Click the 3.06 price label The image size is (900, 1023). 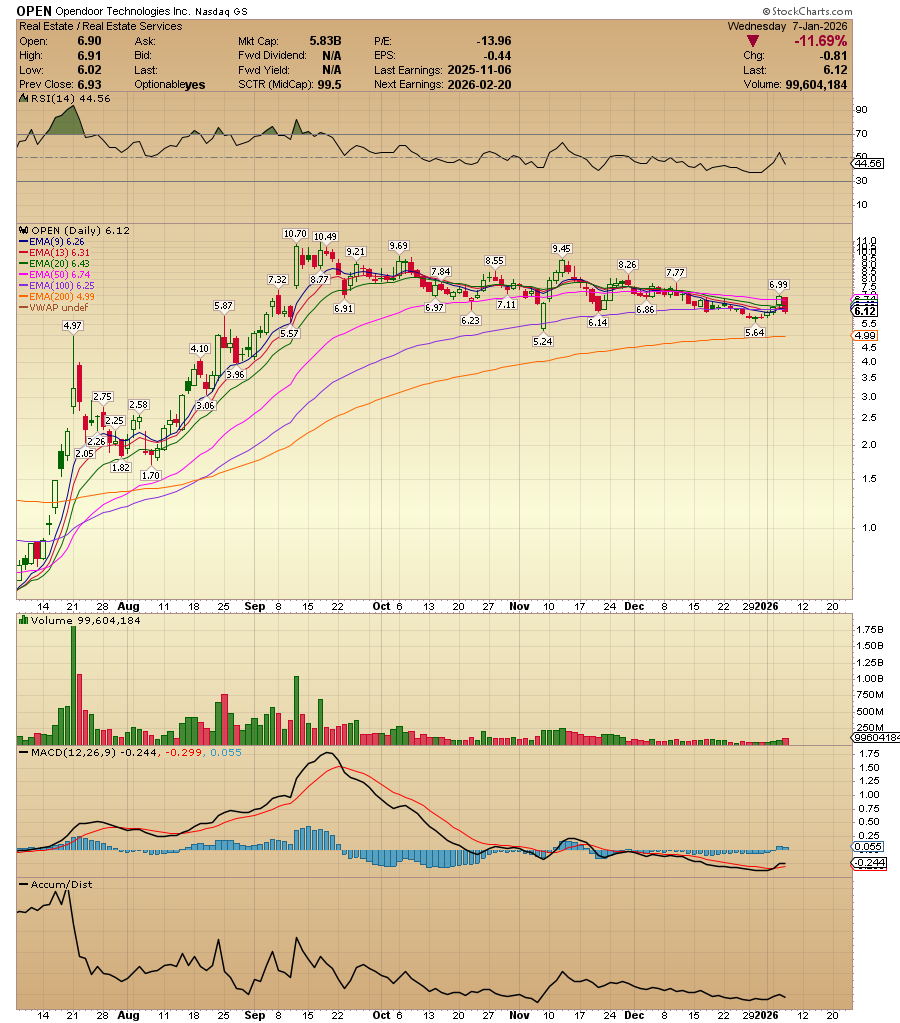click(x=206, y=405)
